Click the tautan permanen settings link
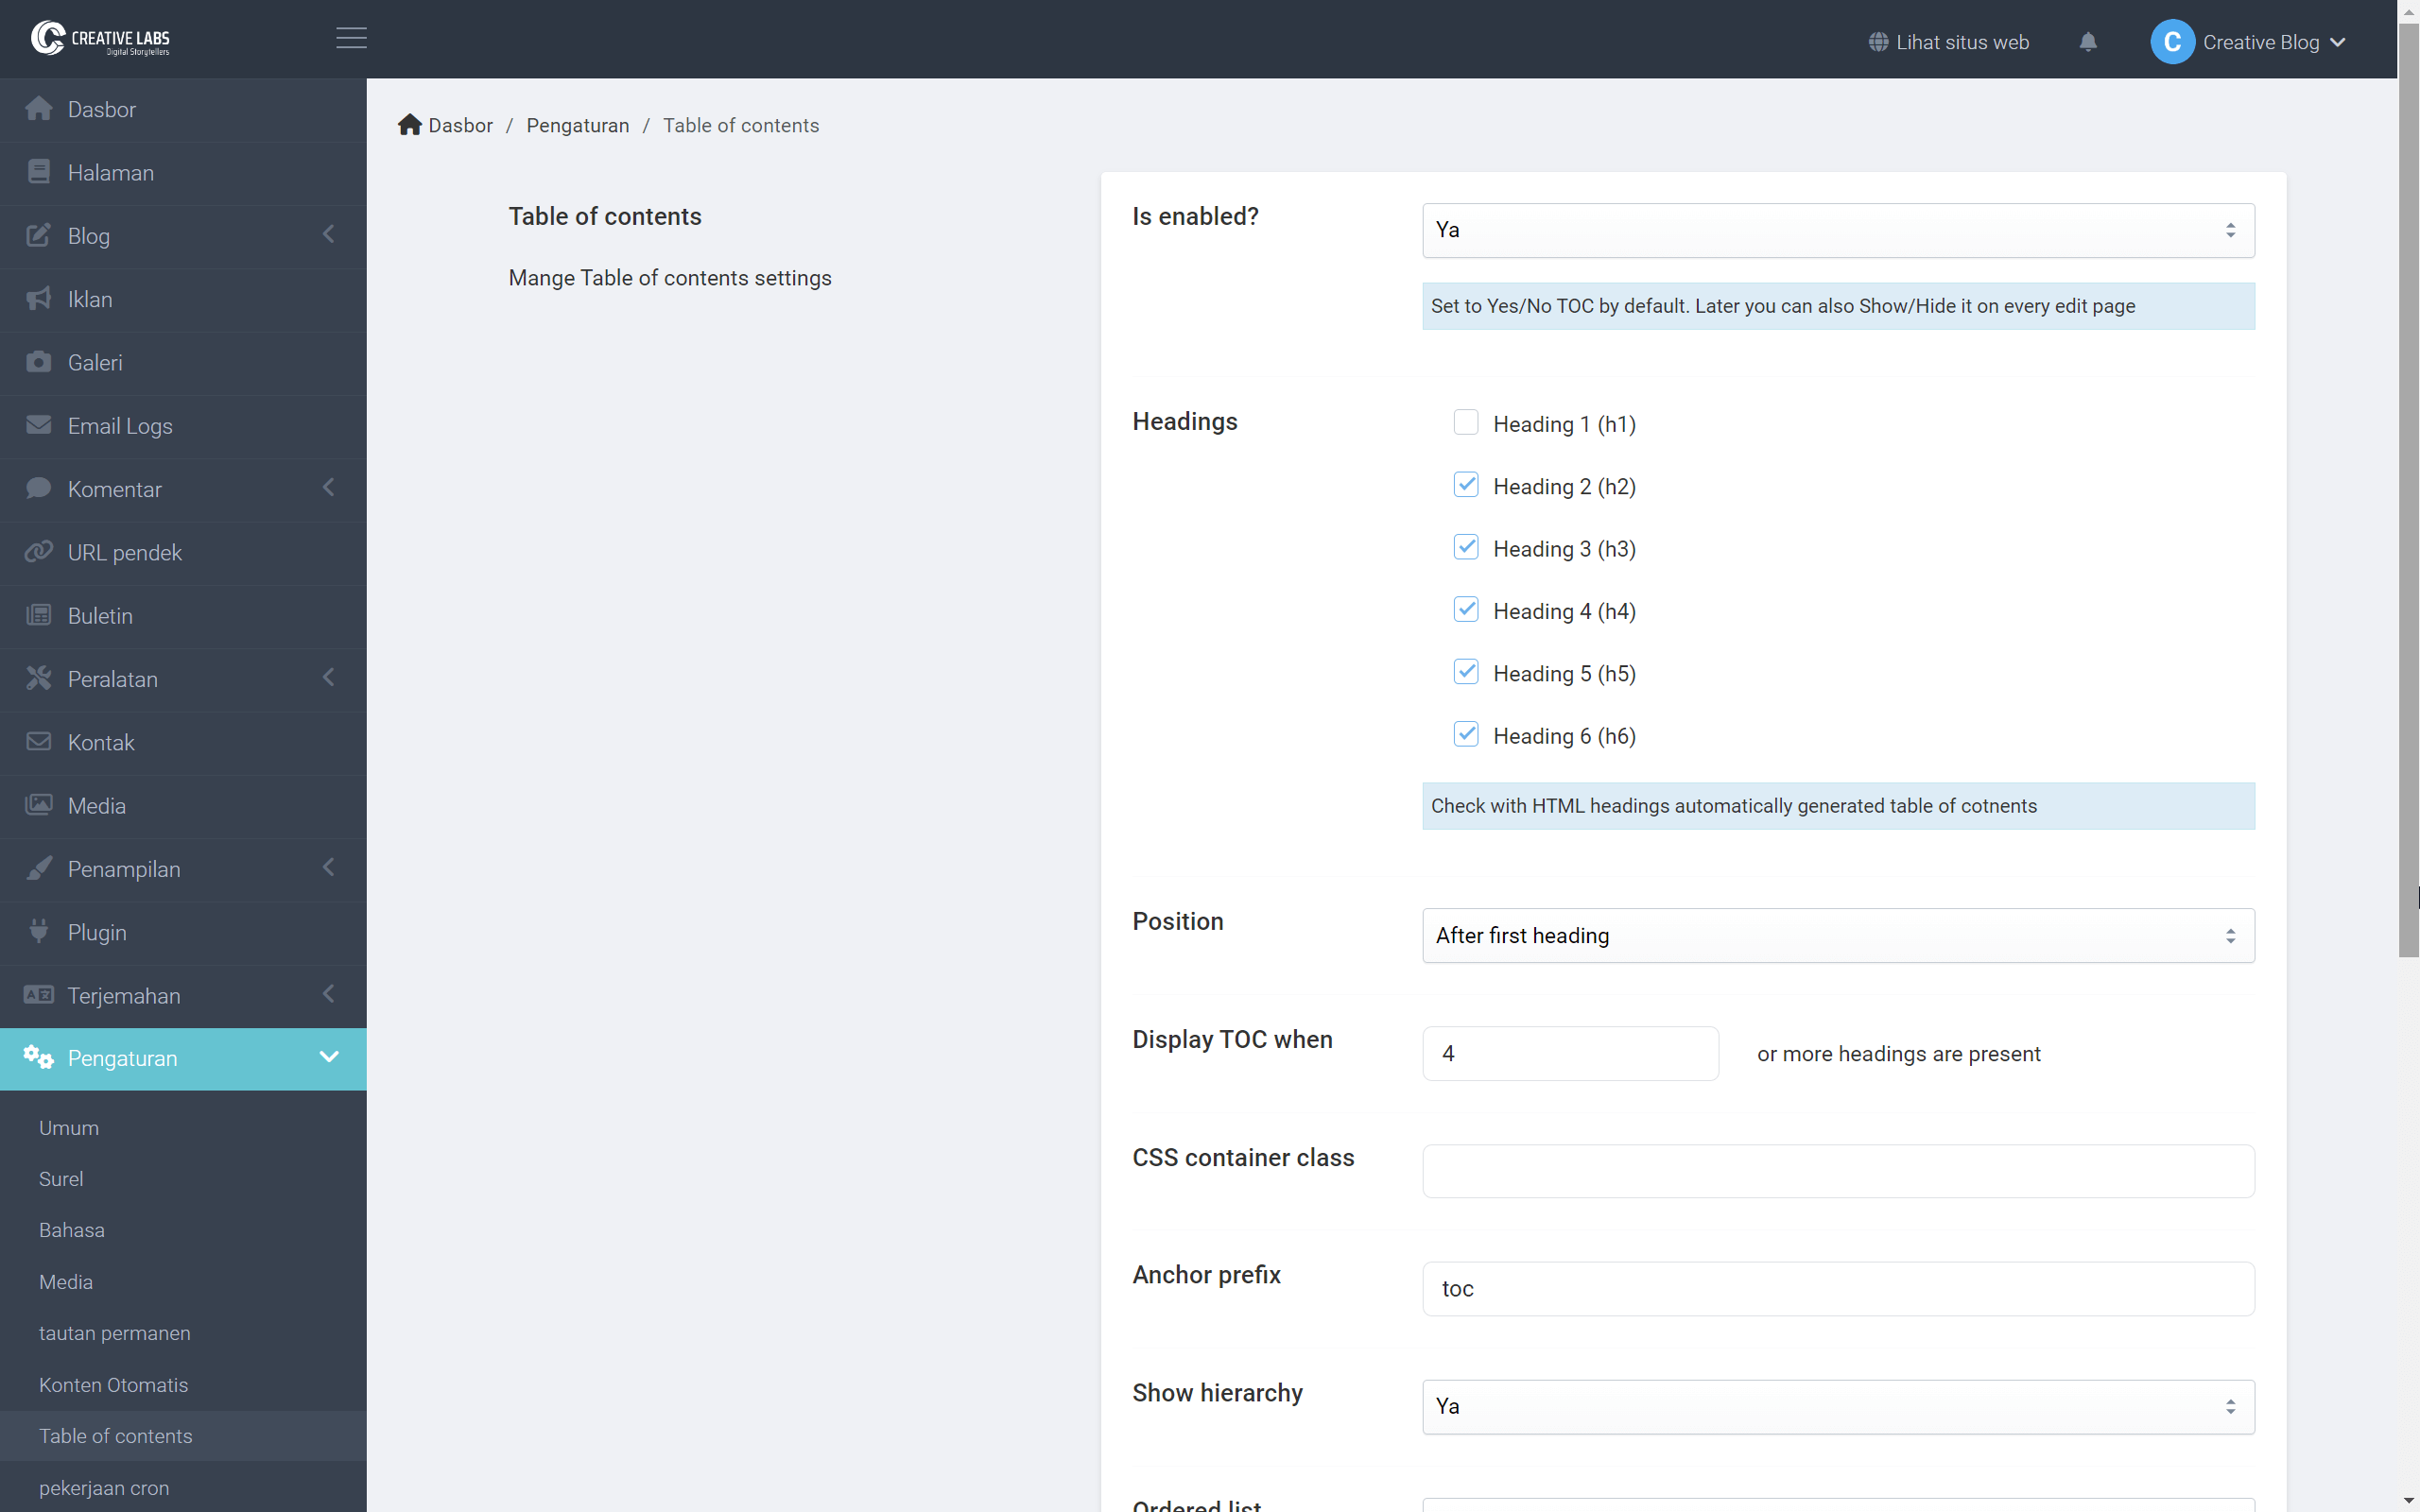Screen dimensions: 2420x1512 (114, 1332)
